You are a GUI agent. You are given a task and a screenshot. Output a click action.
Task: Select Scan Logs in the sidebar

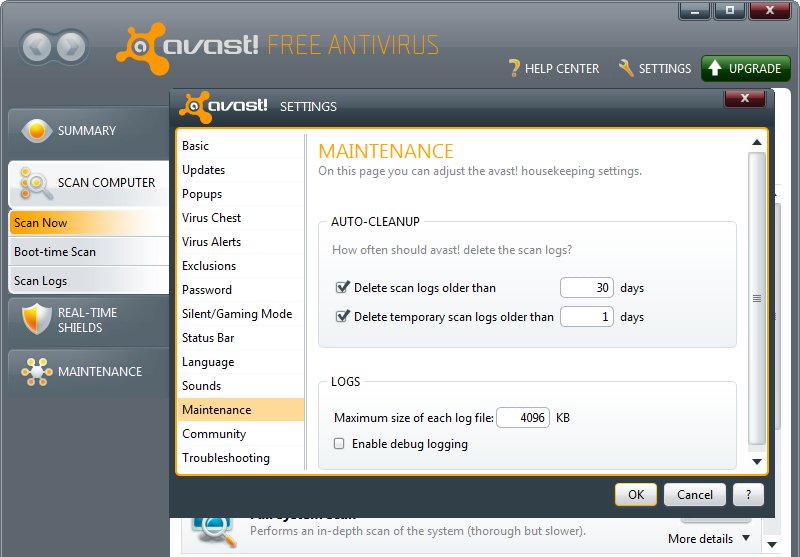(89, 281)
